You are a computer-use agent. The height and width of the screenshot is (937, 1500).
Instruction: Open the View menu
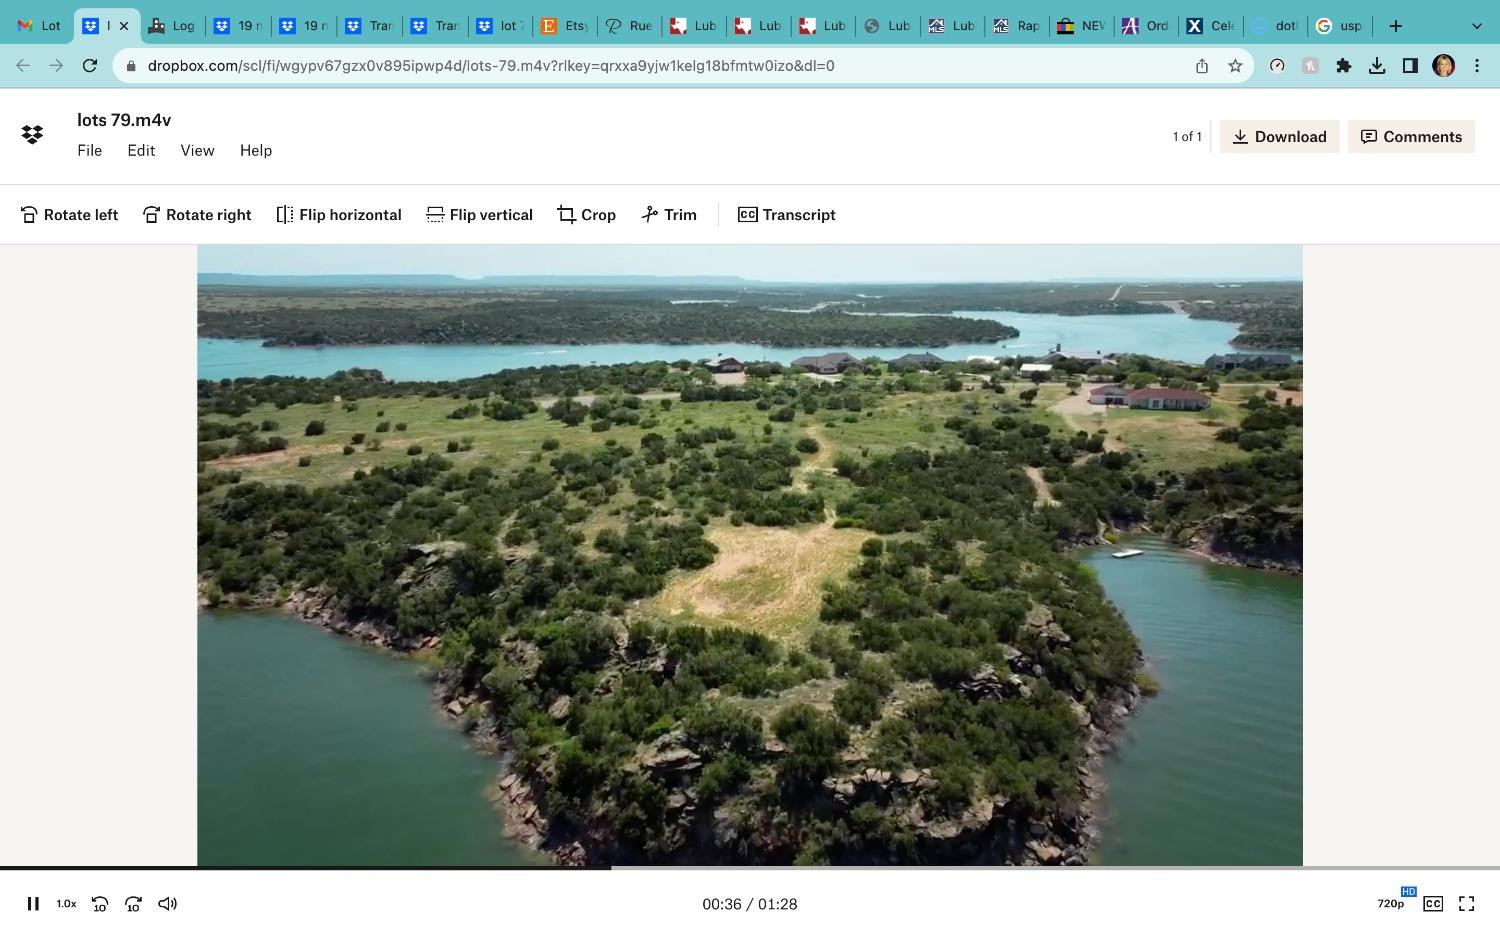[197, 150]
